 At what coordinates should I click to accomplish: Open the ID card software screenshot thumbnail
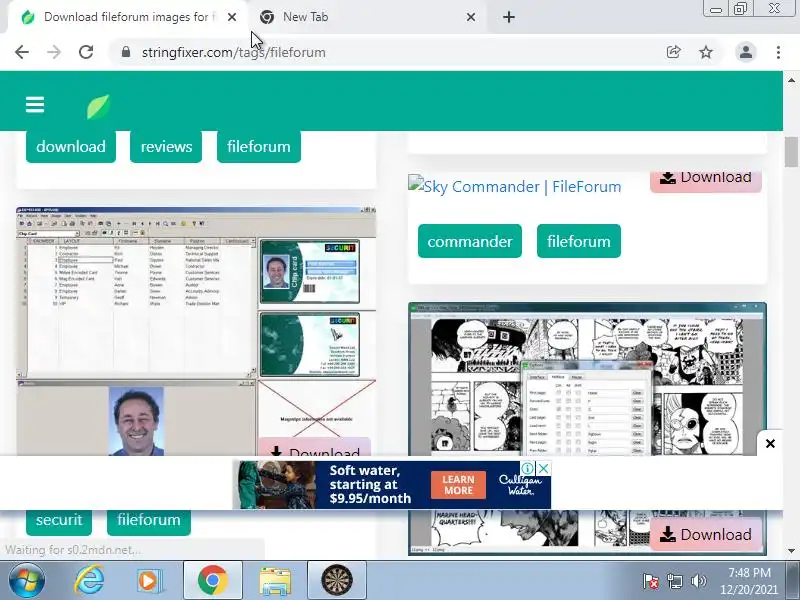coord(196,331)
